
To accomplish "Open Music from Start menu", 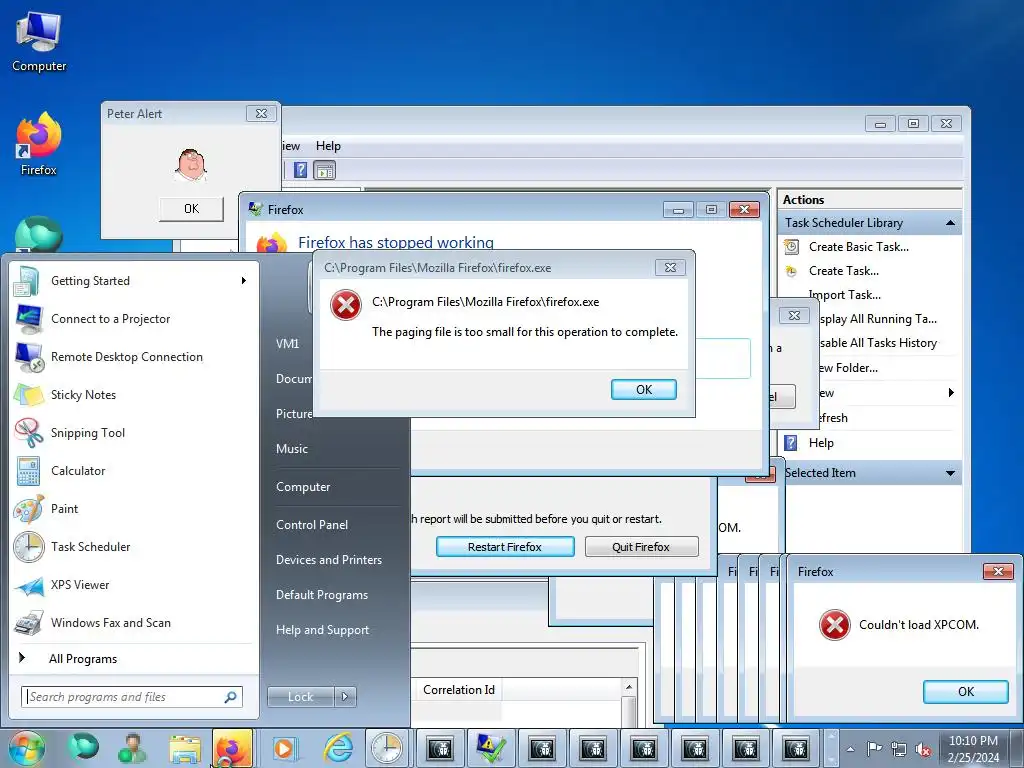I will point(292,449).
